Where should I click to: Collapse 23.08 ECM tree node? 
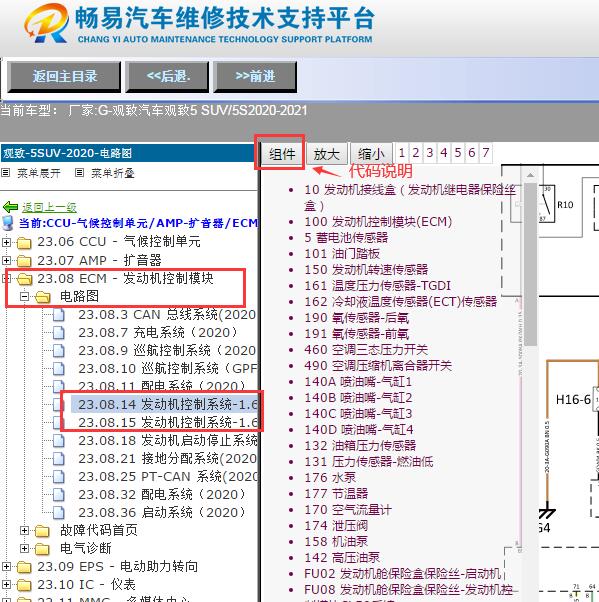[6, 278]
